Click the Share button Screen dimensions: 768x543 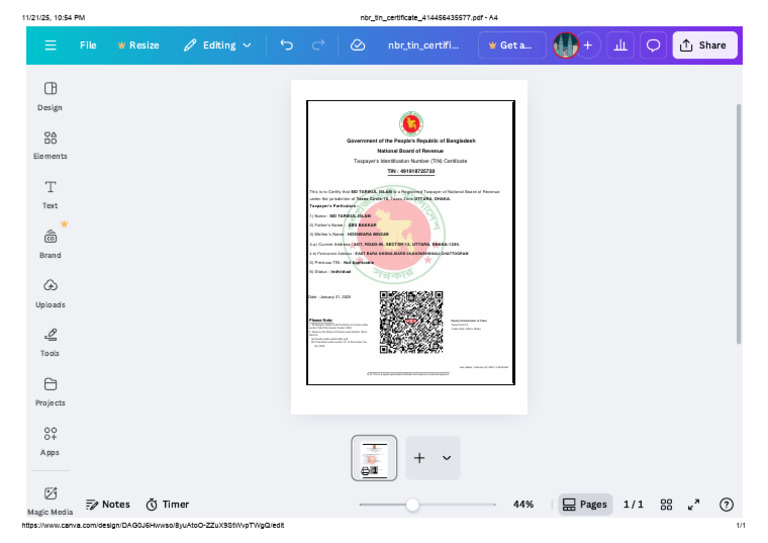tap(704, 46)
